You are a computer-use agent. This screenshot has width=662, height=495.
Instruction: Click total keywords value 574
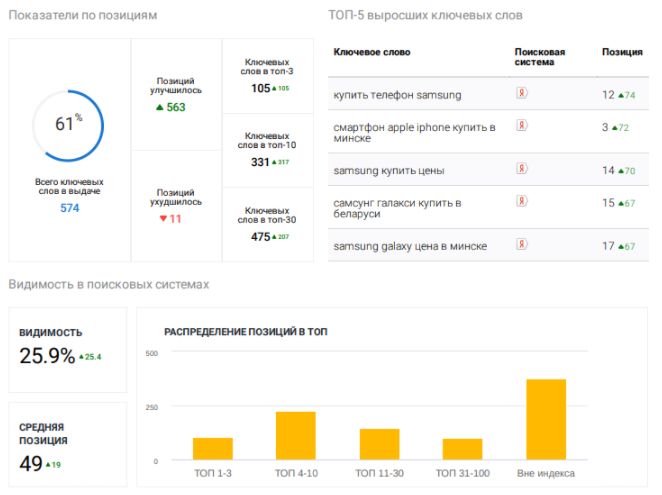click(x=70, y=208)
